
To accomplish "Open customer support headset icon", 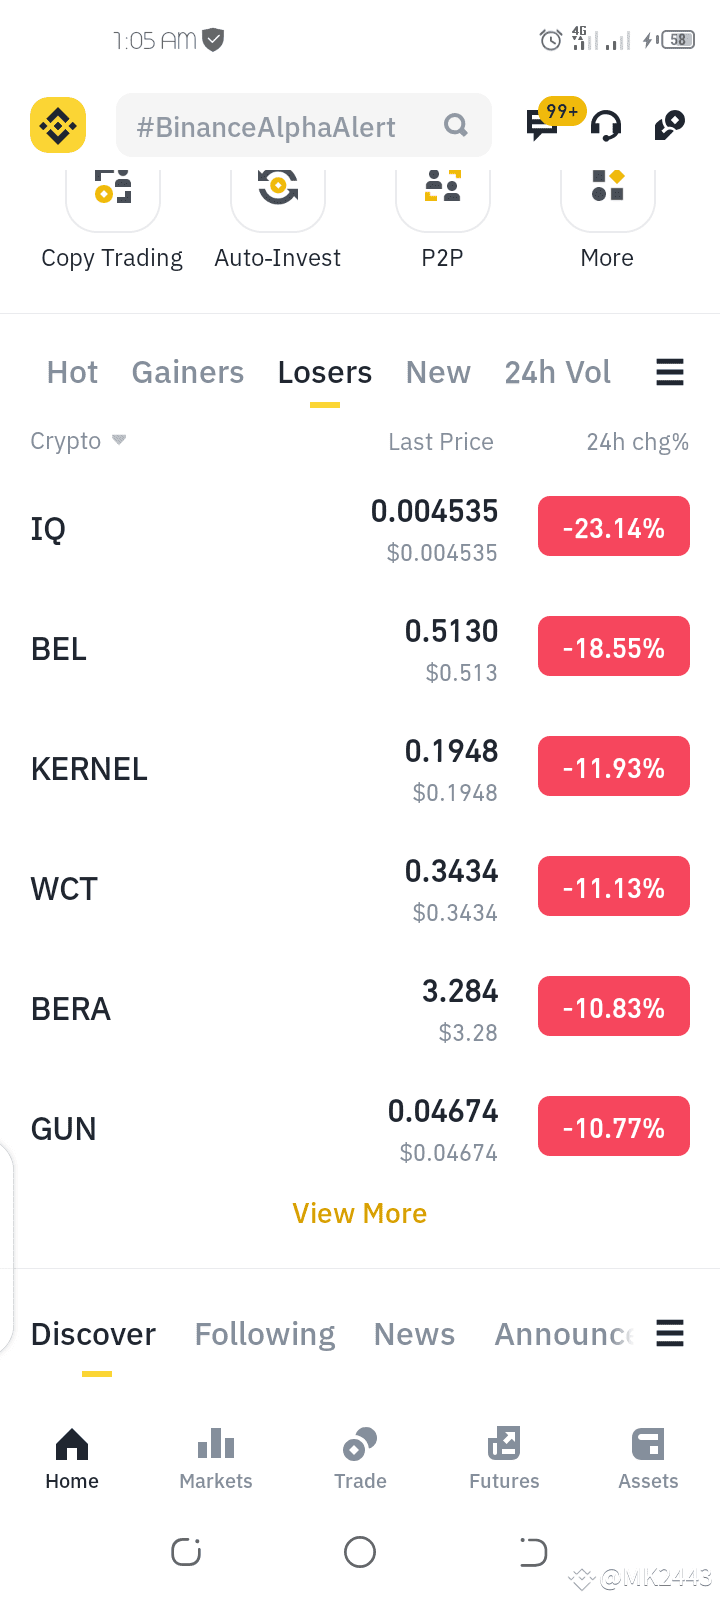I will pyautogui.click(x=606, y=126).
